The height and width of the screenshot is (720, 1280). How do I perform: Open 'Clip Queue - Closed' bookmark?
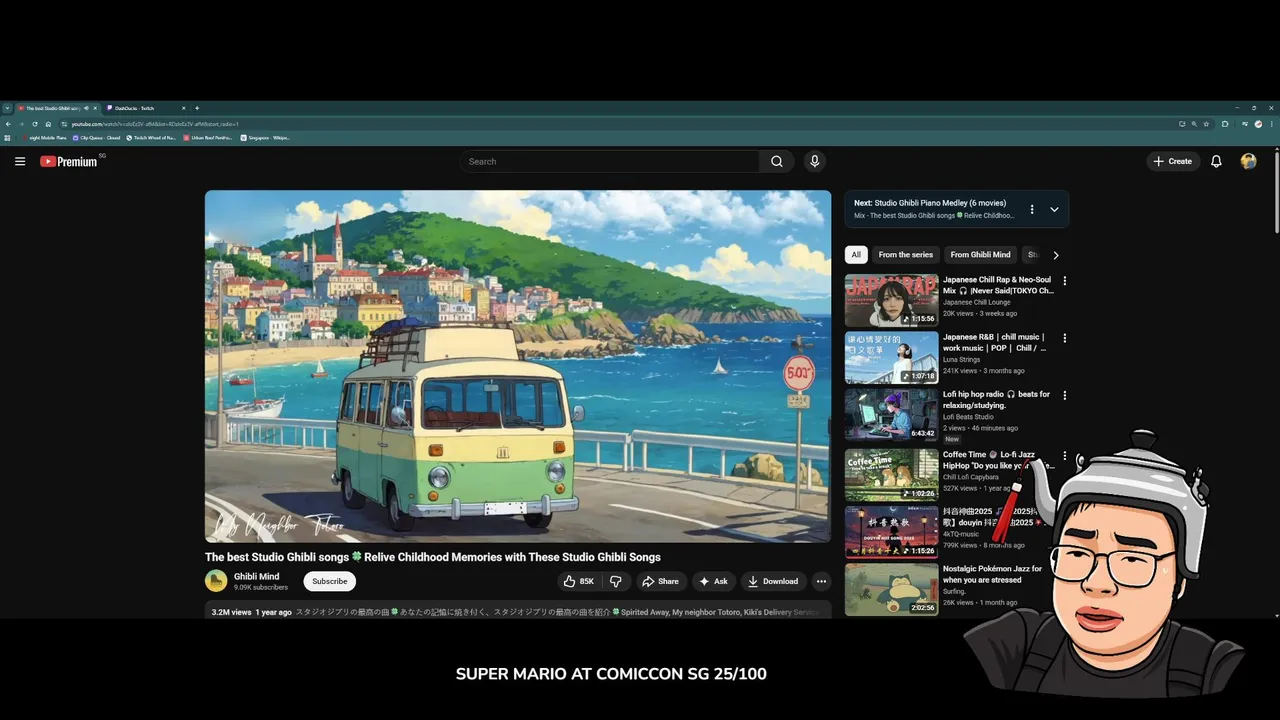pyautogui.click(x=97, y=138)
